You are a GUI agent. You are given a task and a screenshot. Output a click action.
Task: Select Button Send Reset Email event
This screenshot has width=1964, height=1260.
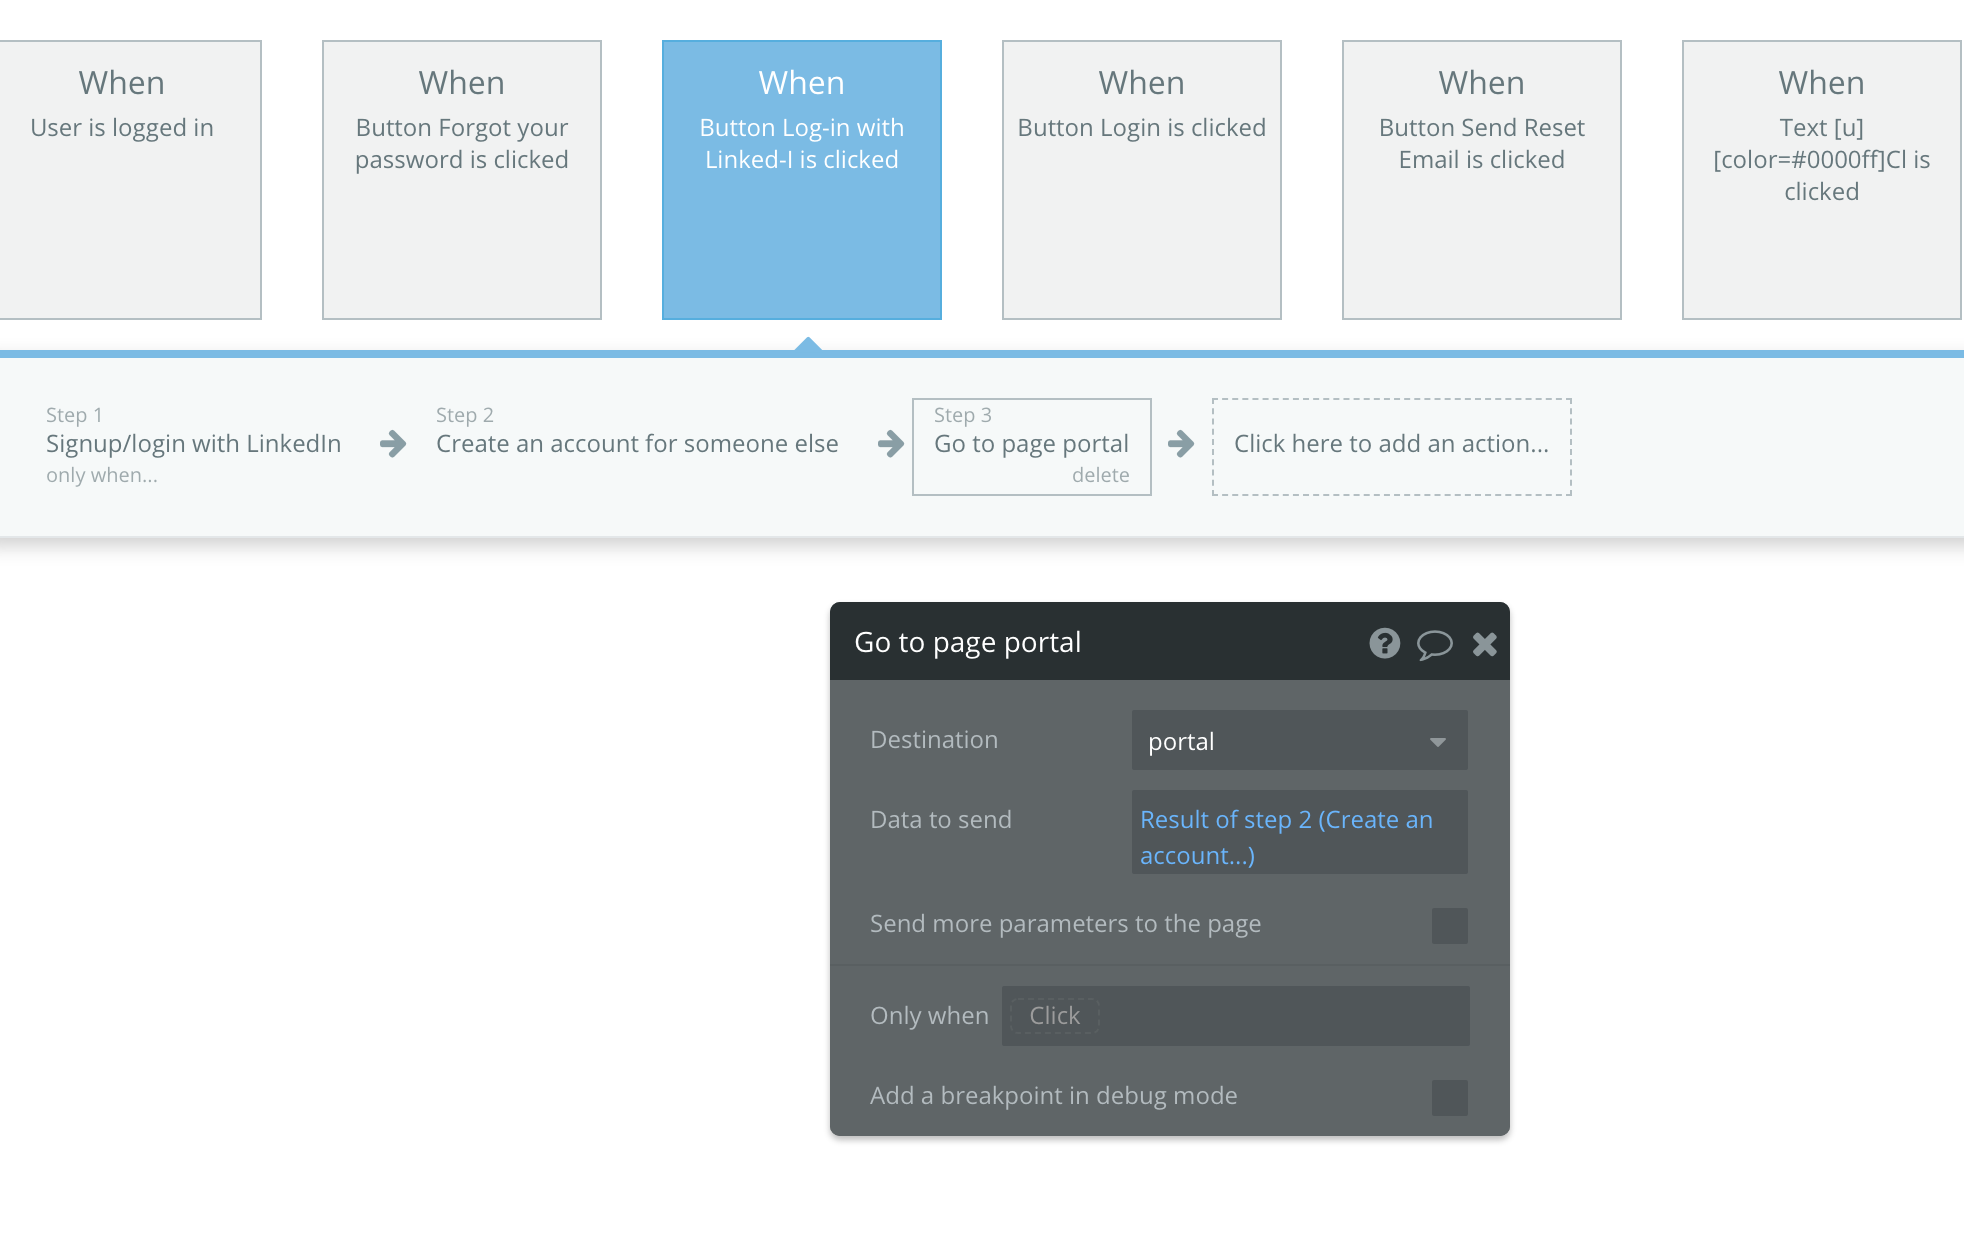(x=1482, y=180)
